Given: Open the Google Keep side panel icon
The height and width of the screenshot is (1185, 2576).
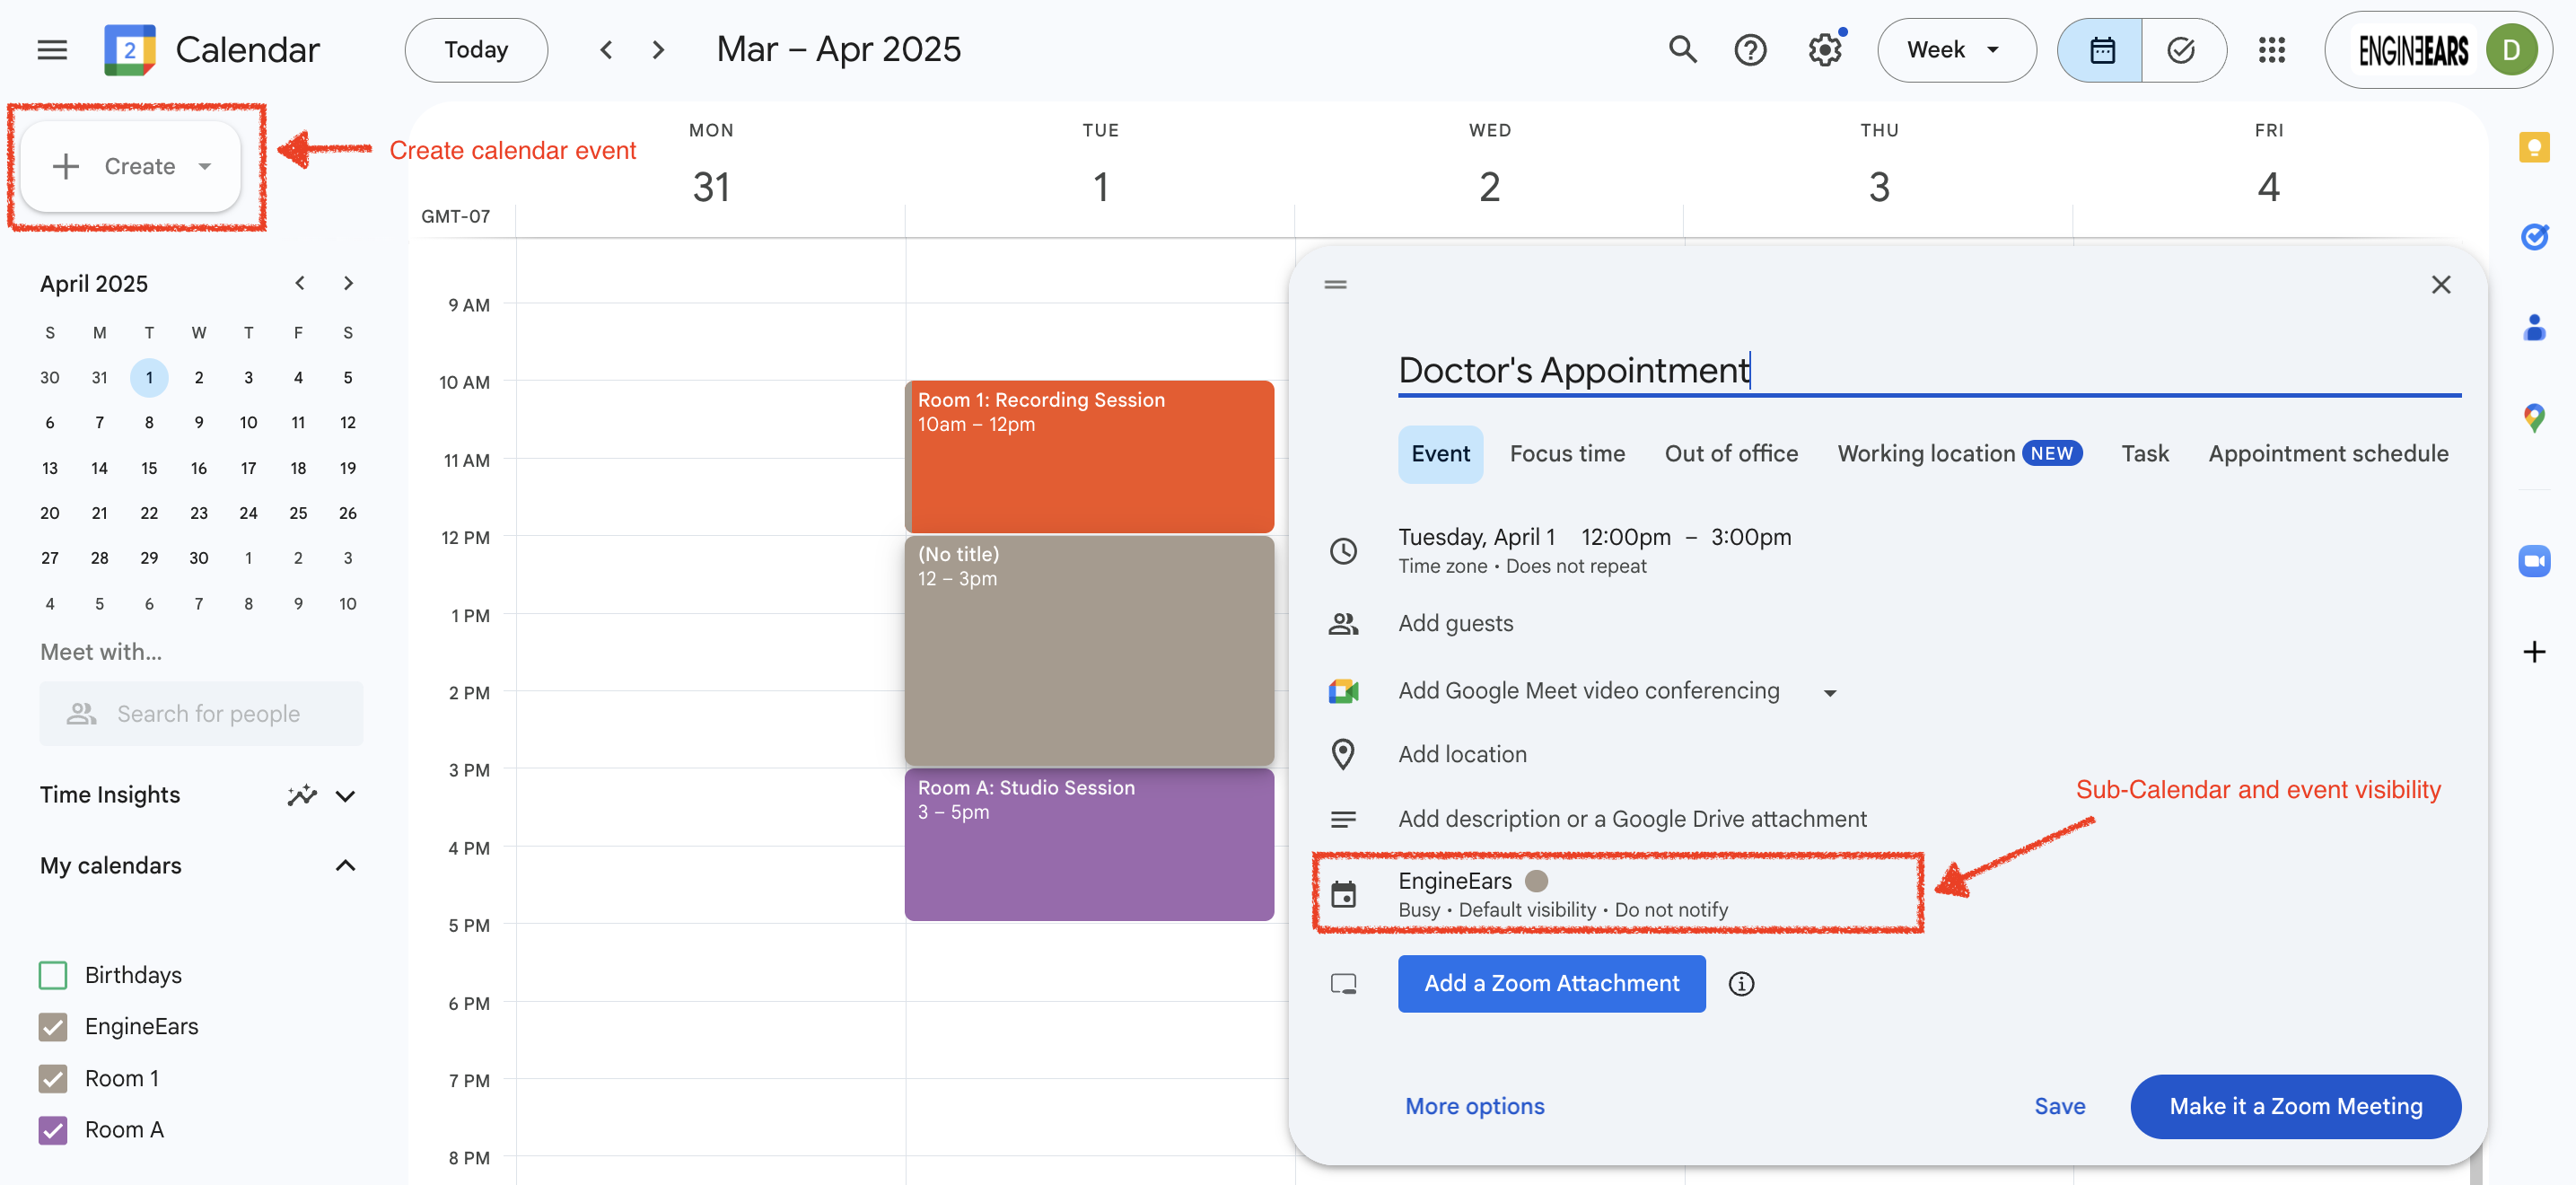Looking at the screenshot, I should pos(2533,148).
